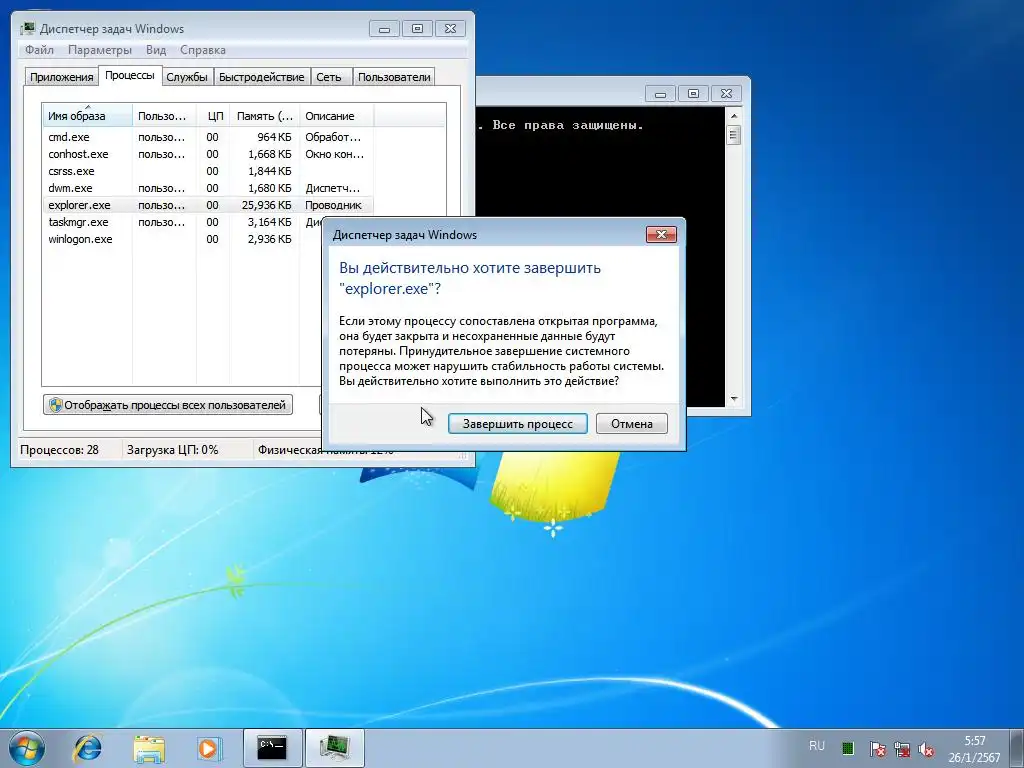Open the Быстродействие tab
Viewport: 1024px width, 768px height.
[261, 77]
